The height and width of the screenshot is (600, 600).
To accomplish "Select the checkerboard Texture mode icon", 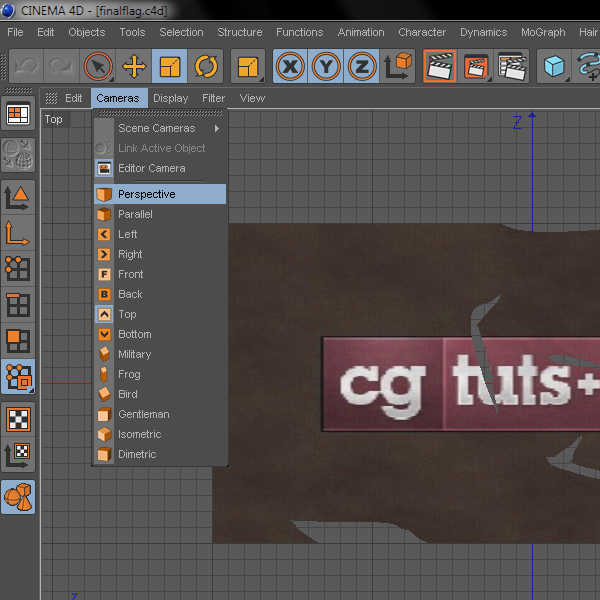I will click(18, 419).
